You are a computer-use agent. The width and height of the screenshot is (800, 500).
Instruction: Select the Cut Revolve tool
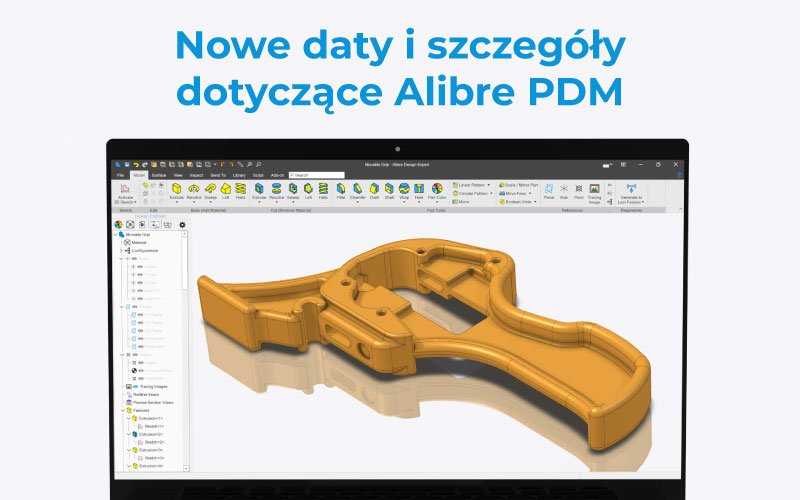click(x=277, y=191)
